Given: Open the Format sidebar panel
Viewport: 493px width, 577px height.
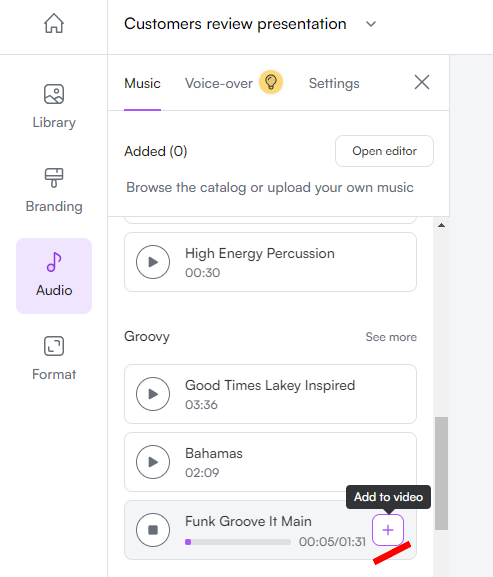Looking at the screenshot, I should (x=54, y=358).
